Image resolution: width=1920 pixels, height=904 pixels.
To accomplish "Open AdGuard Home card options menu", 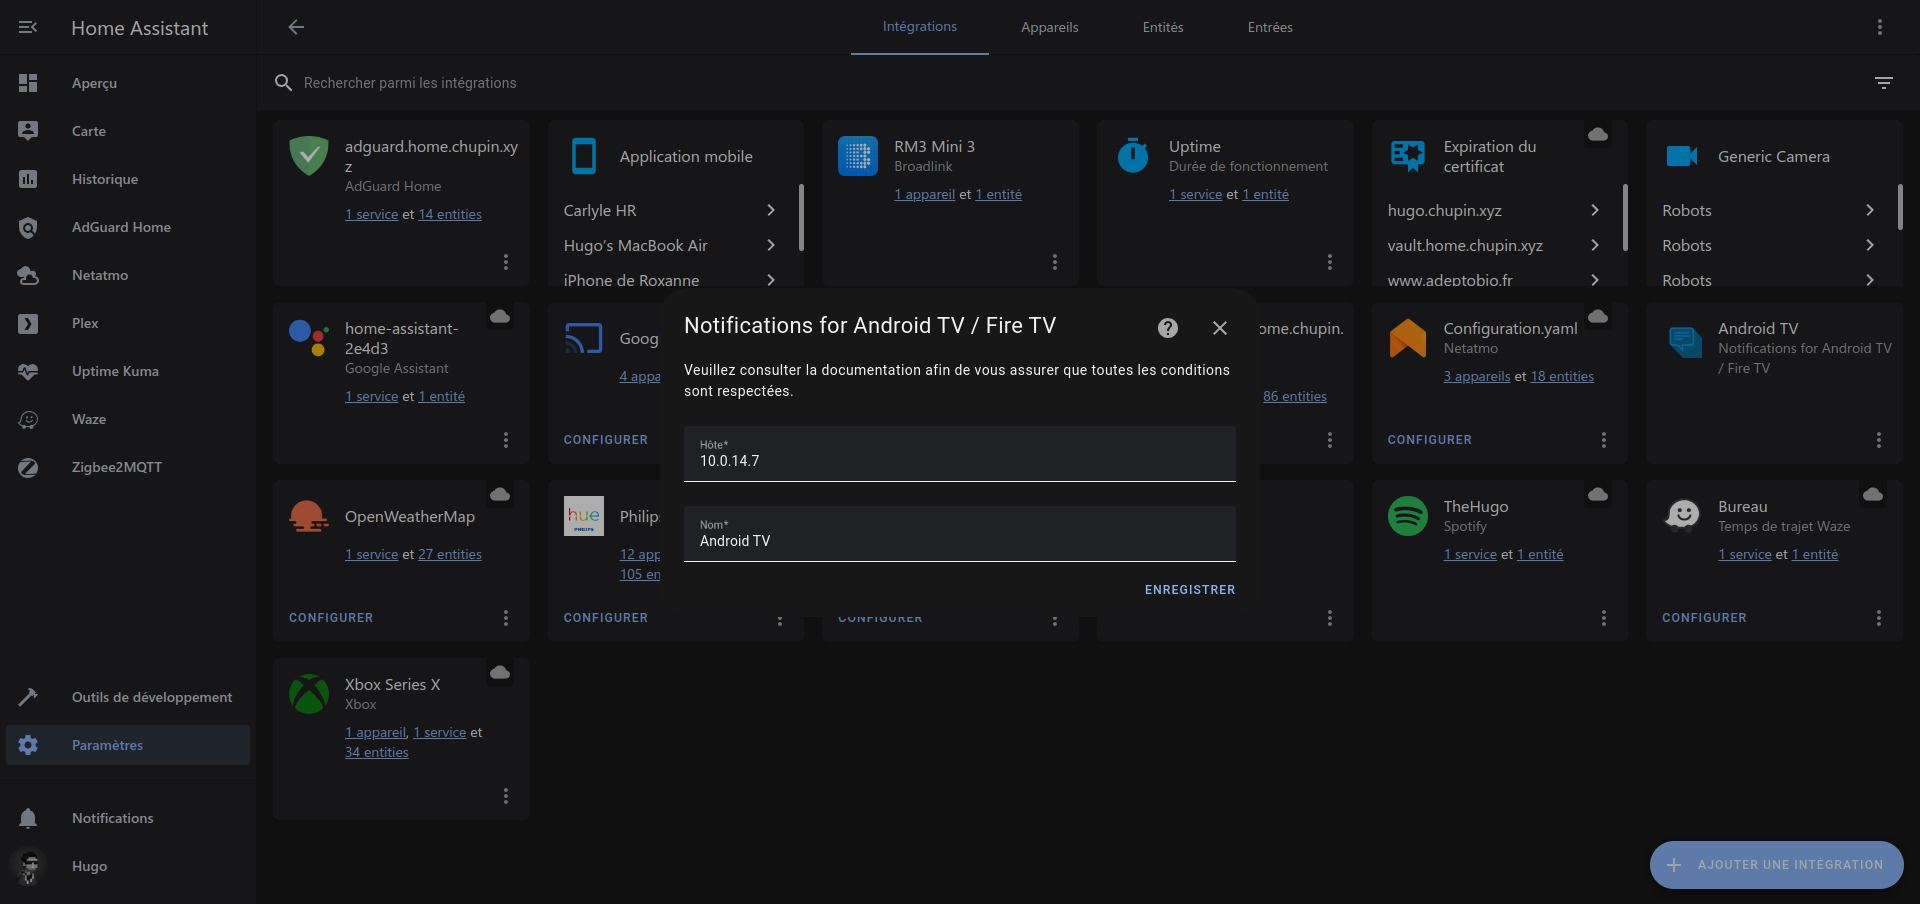I will (506, 262).
